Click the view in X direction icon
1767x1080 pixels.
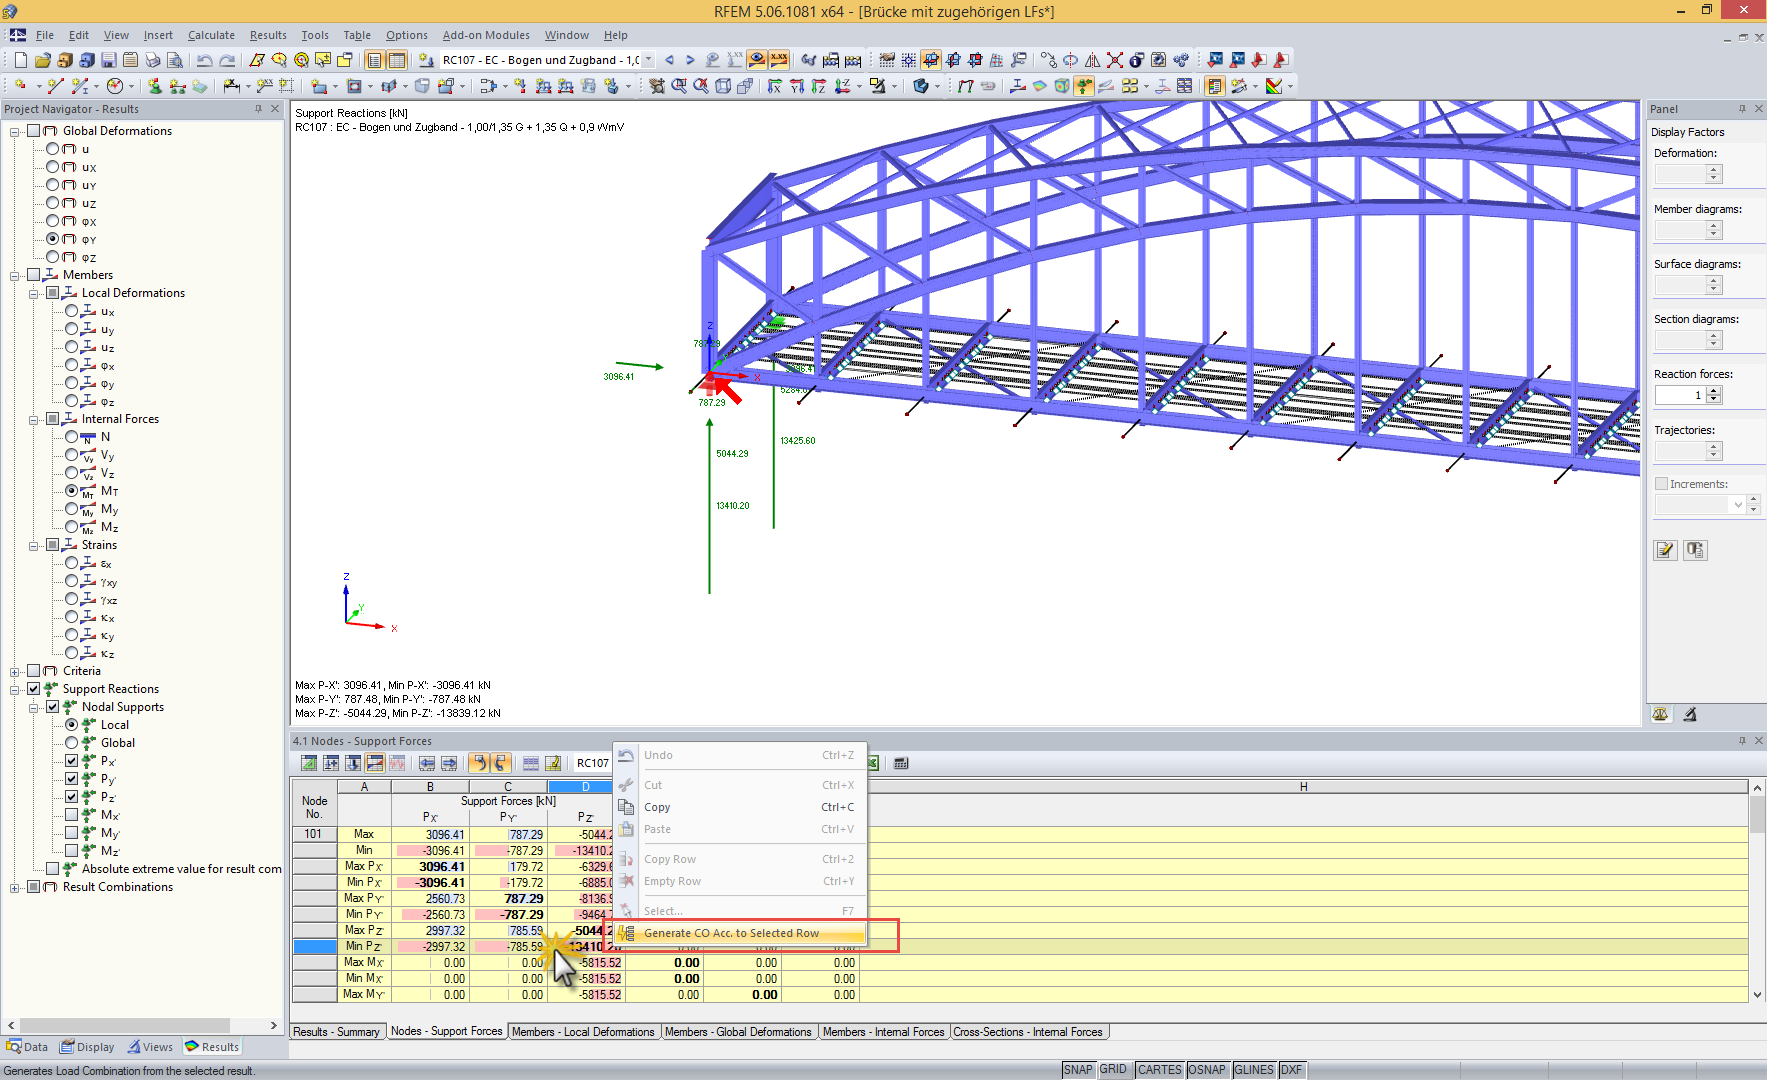pos(775,86)
